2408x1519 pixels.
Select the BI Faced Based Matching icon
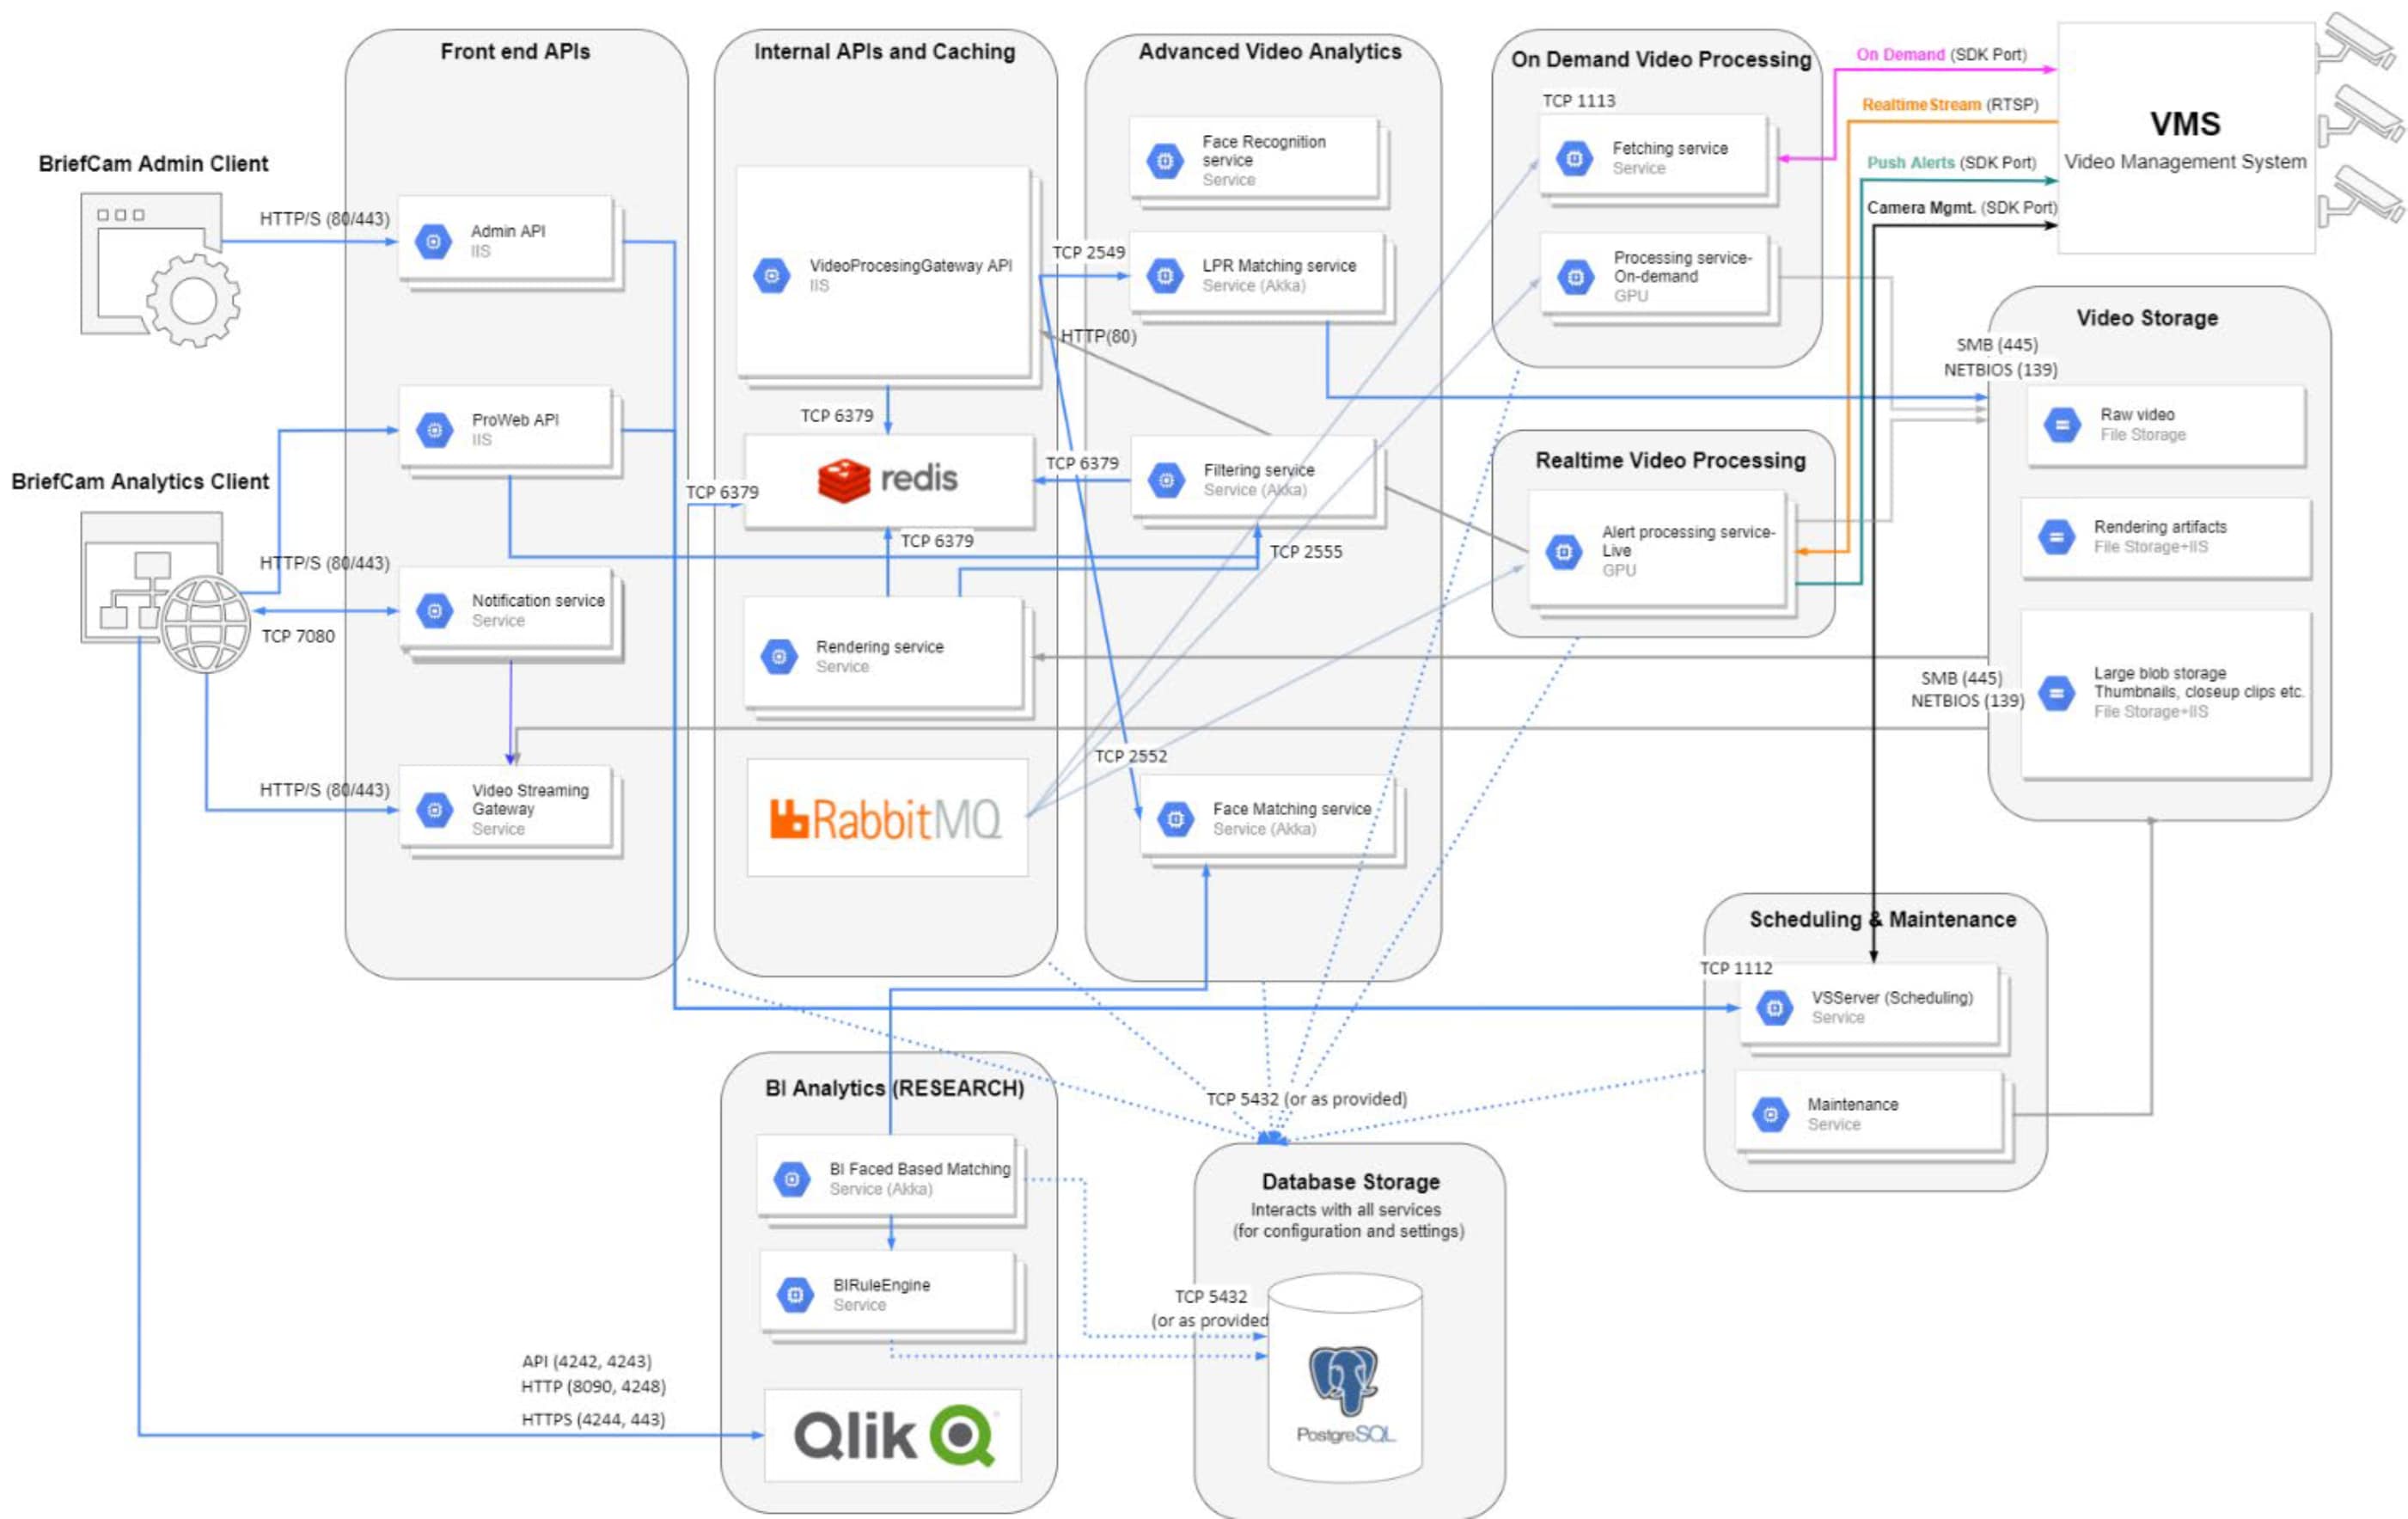point(792,1179)
